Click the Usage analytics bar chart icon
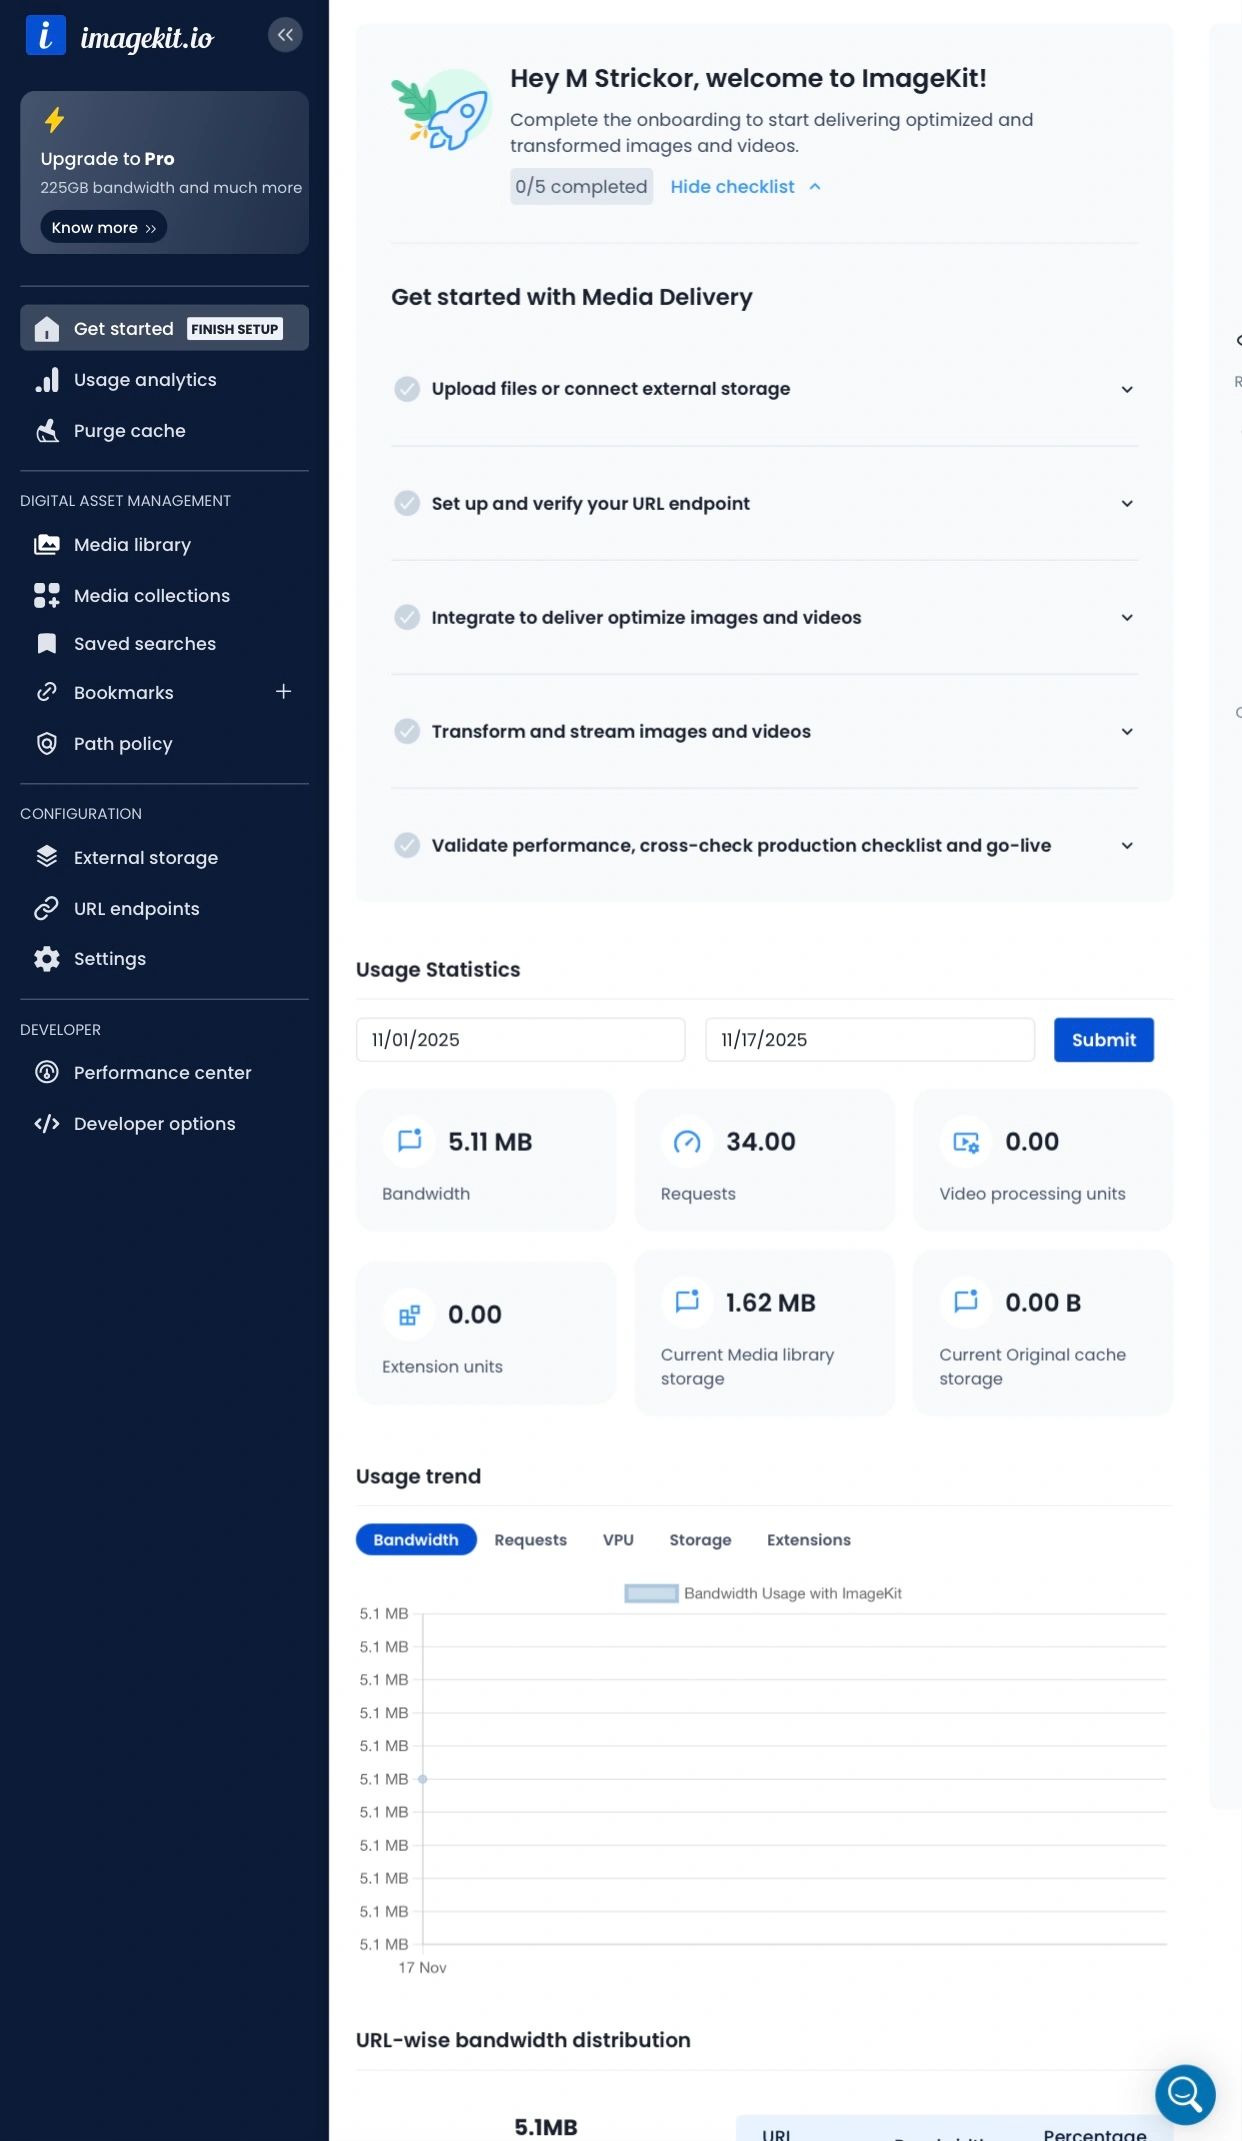The width and height of the screenshot is (1242, 2141). pyautogui.click(x=47, y=380)
